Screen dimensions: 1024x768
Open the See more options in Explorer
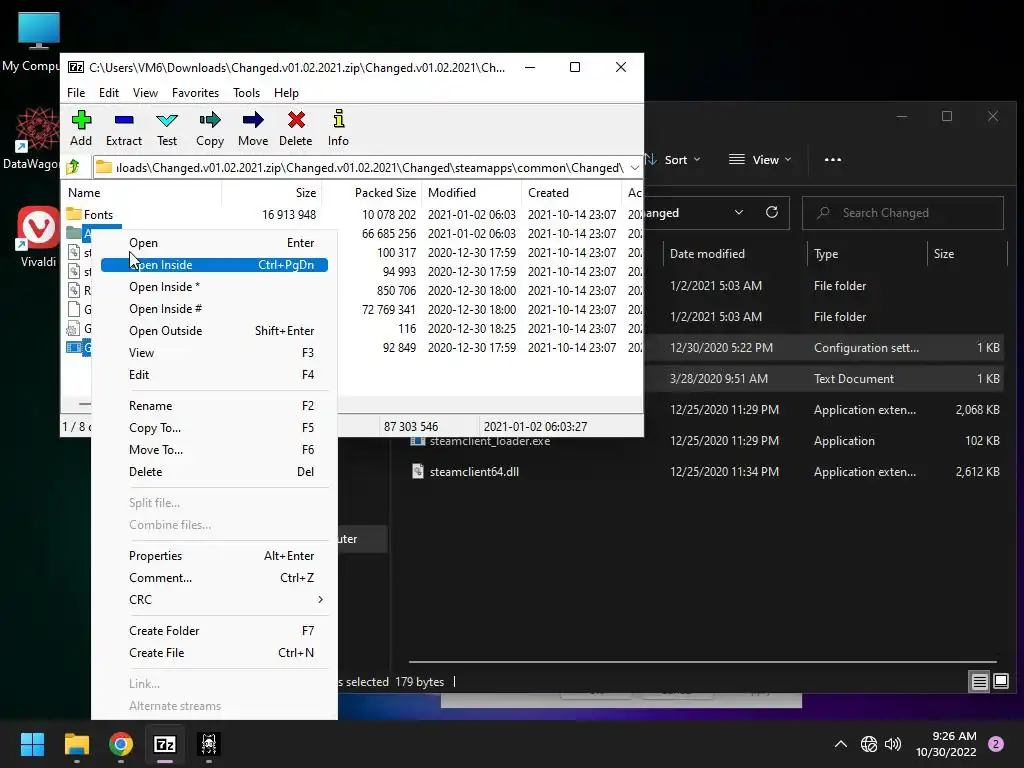tap(833, 159)
